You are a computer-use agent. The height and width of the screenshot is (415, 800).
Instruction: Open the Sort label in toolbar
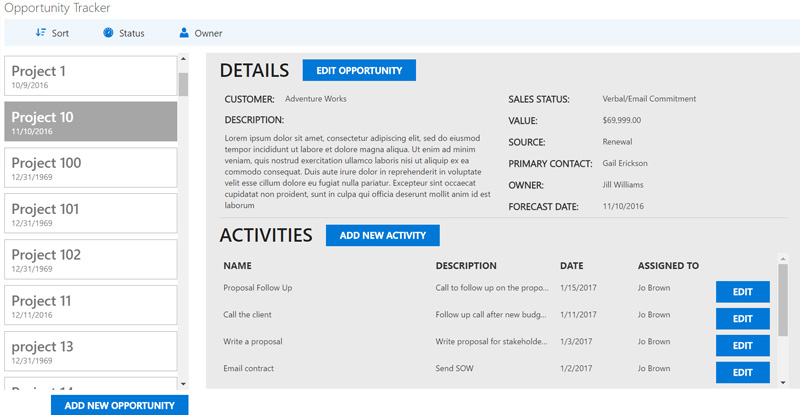pos(60,33)
